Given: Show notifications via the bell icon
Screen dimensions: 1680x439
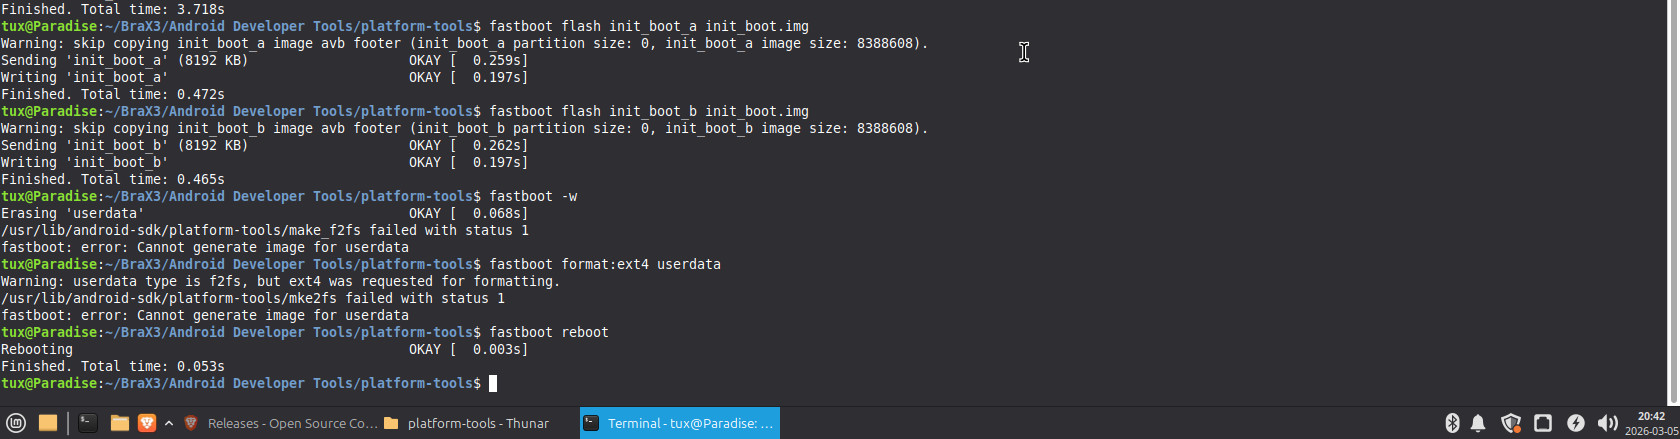Looking at the screenshot, I should [1478, 423].
